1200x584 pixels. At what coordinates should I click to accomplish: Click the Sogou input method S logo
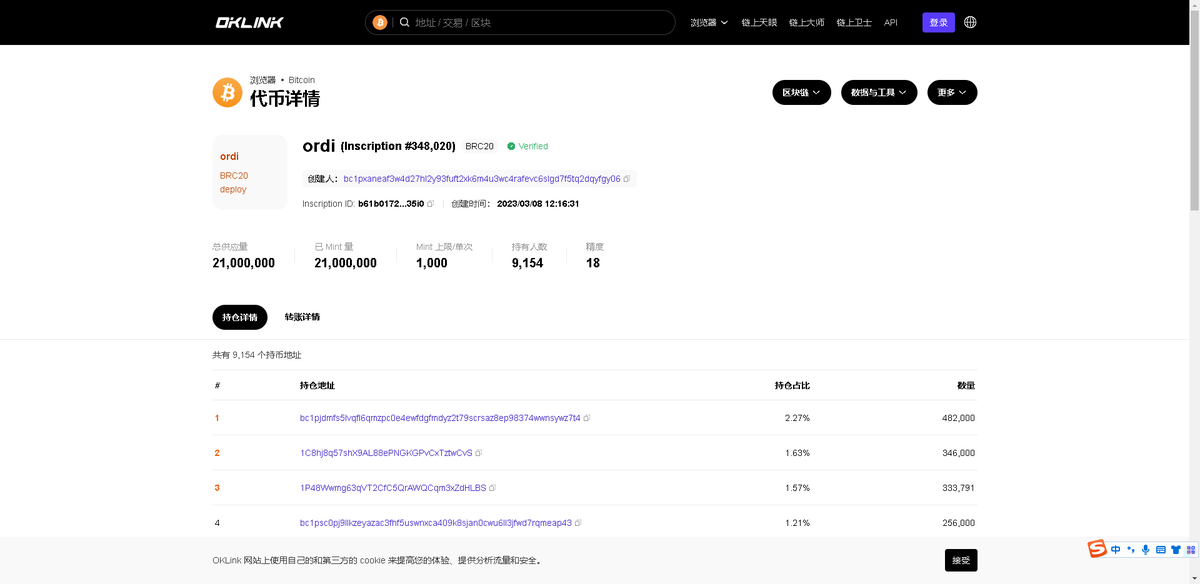1097,549
